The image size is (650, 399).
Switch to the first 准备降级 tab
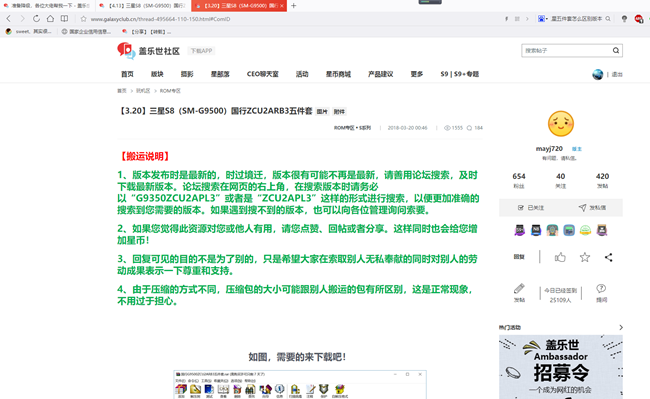click(x=48, y=6)
